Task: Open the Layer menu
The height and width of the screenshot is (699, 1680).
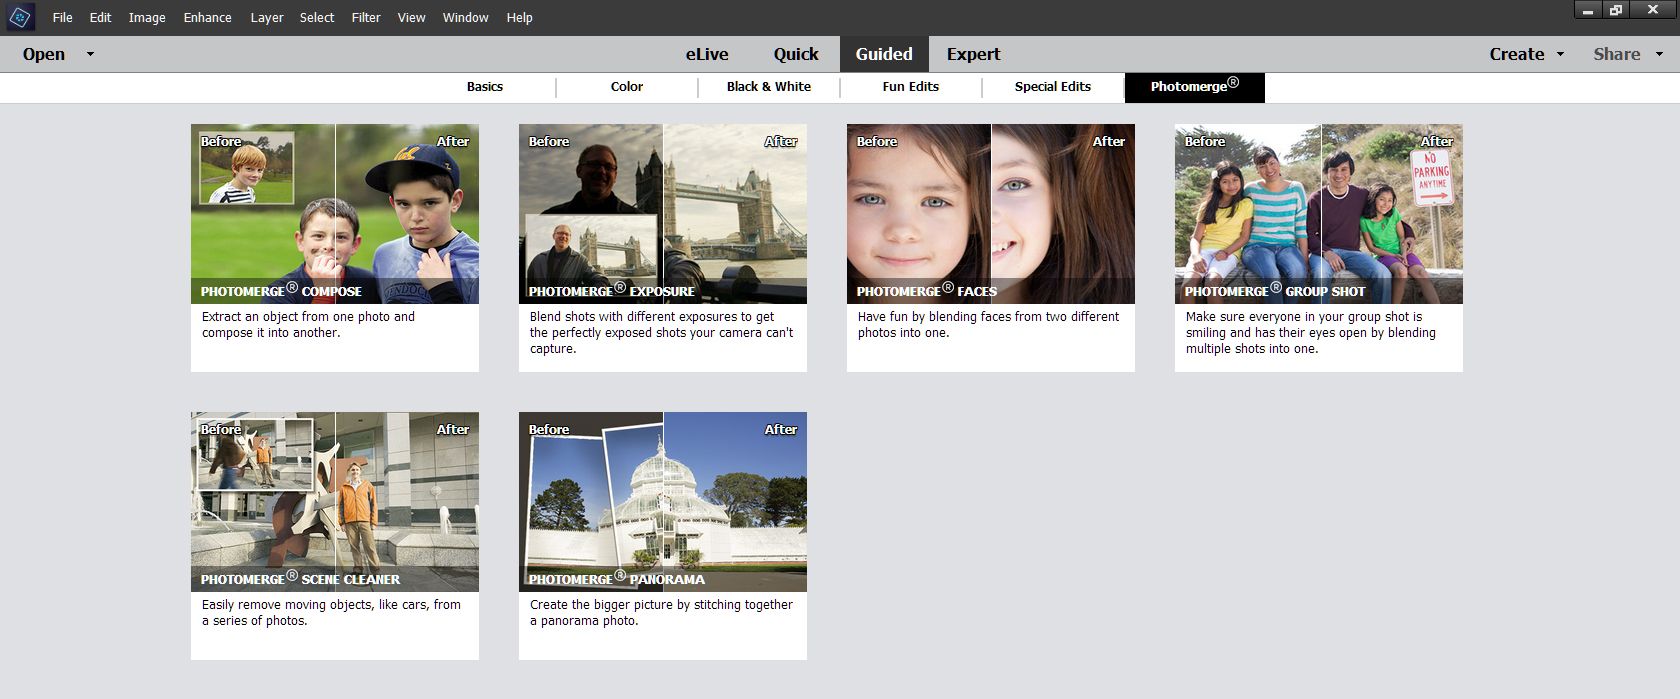Action: [267, 18]
